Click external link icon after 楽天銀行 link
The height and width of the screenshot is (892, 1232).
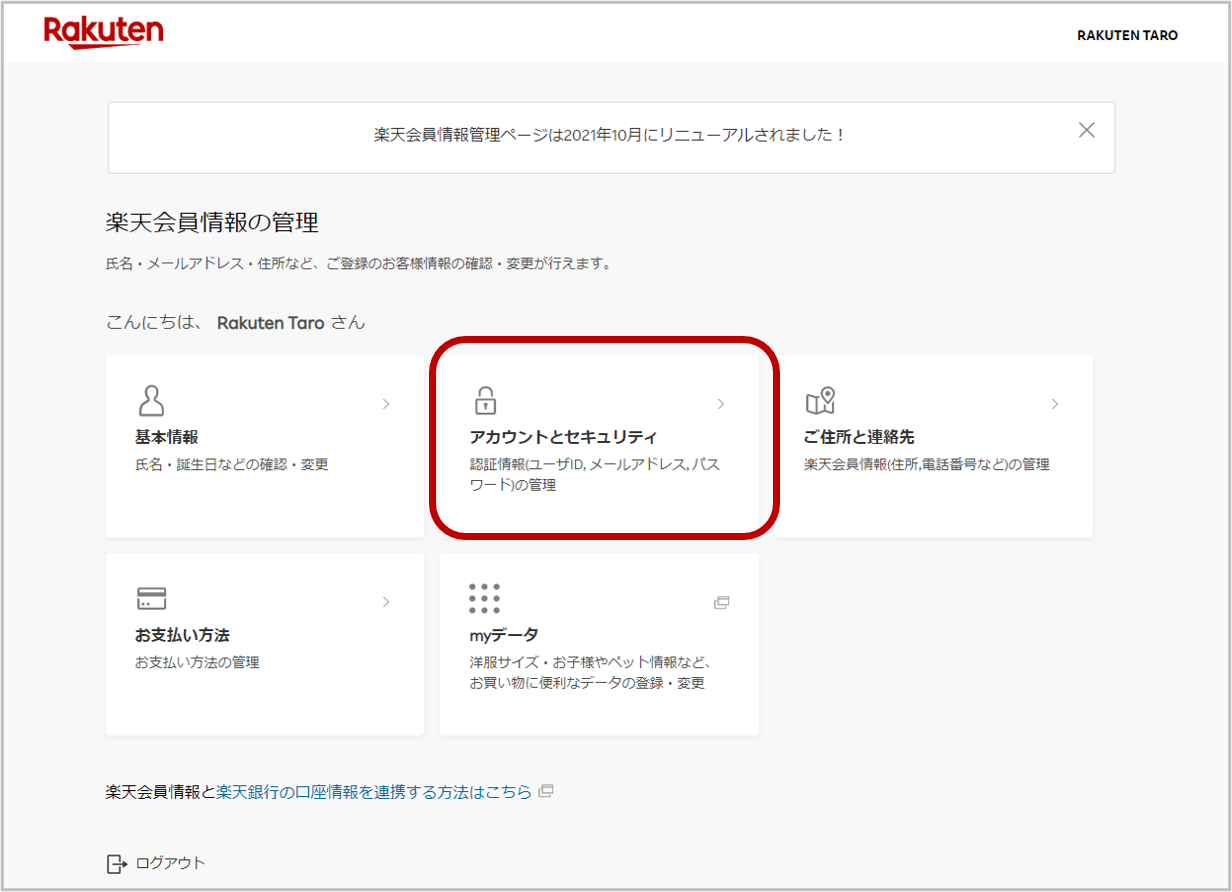tap(546, 791)
